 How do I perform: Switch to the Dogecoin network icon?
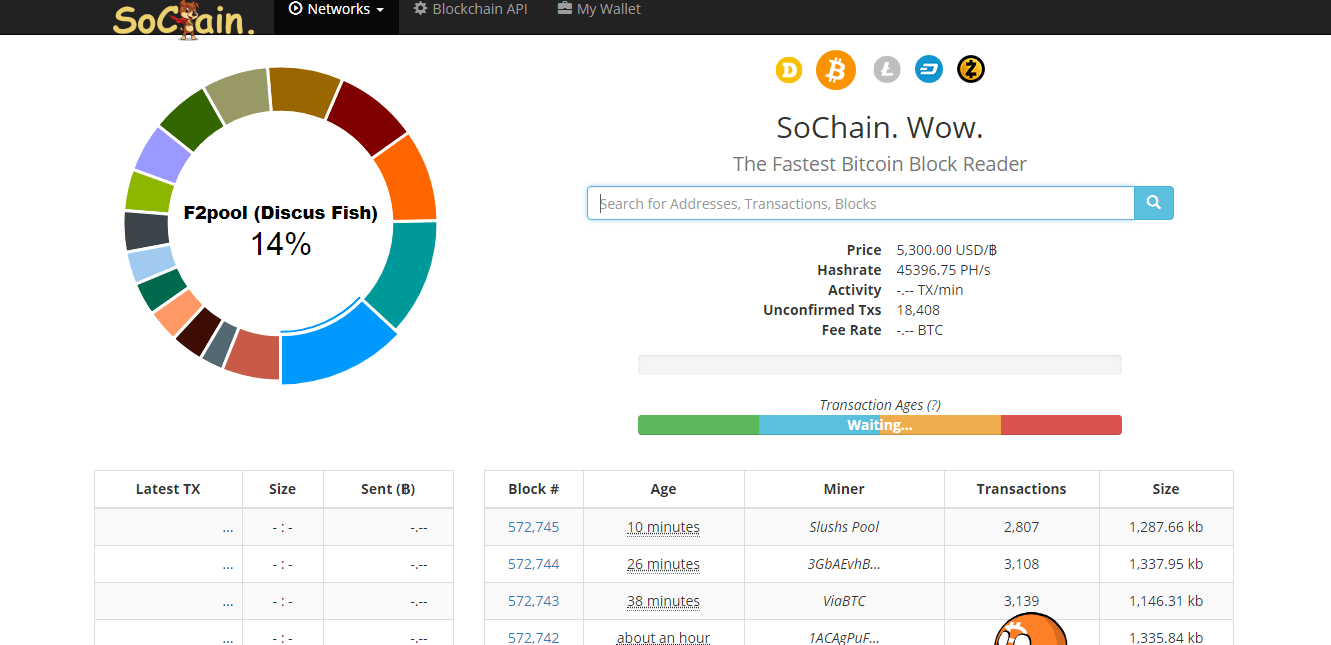pyautogui.click(x=789, y=70)
